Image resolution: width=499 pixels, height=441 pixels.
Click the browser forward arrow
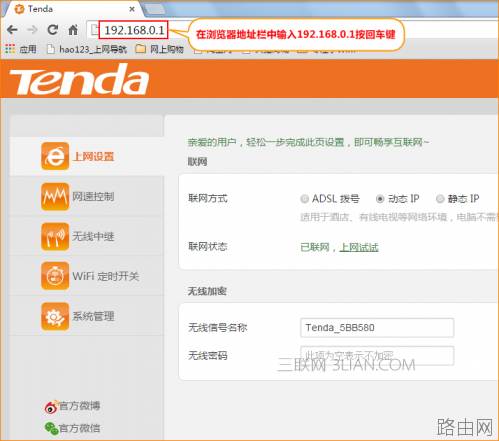click(32, 30)
